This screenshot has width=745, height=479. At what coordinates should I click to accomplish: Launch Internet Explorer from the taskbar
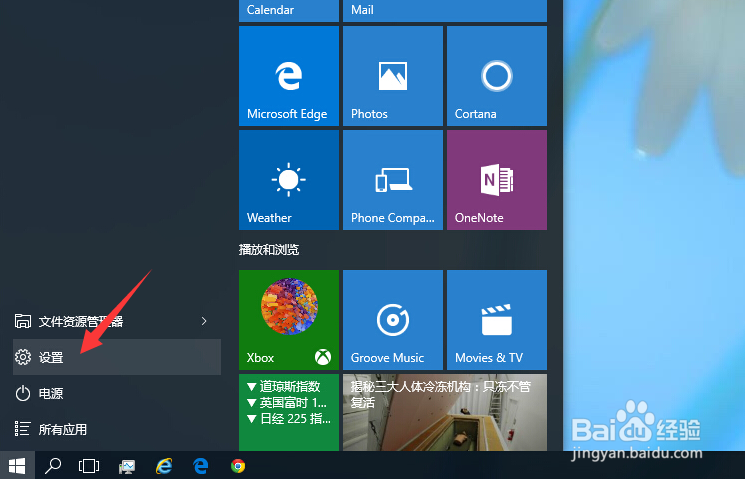(164, 466)
